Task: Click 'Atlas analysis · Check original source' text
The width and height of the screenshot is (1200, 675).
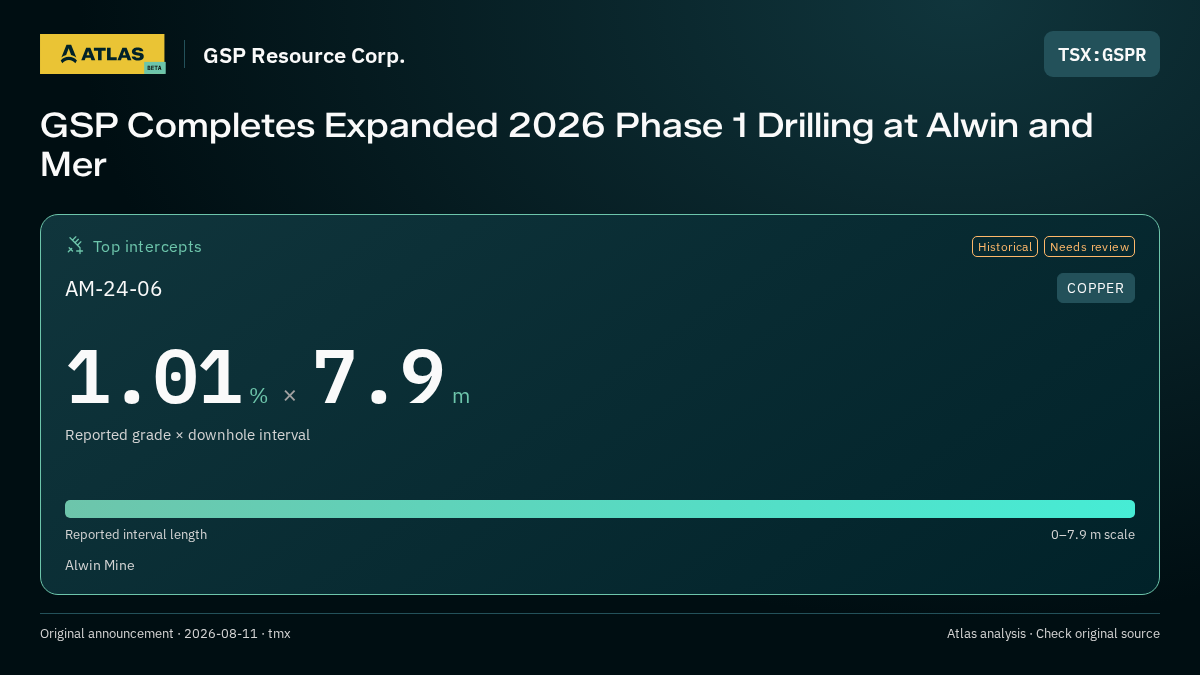Action: point(1053,634)
